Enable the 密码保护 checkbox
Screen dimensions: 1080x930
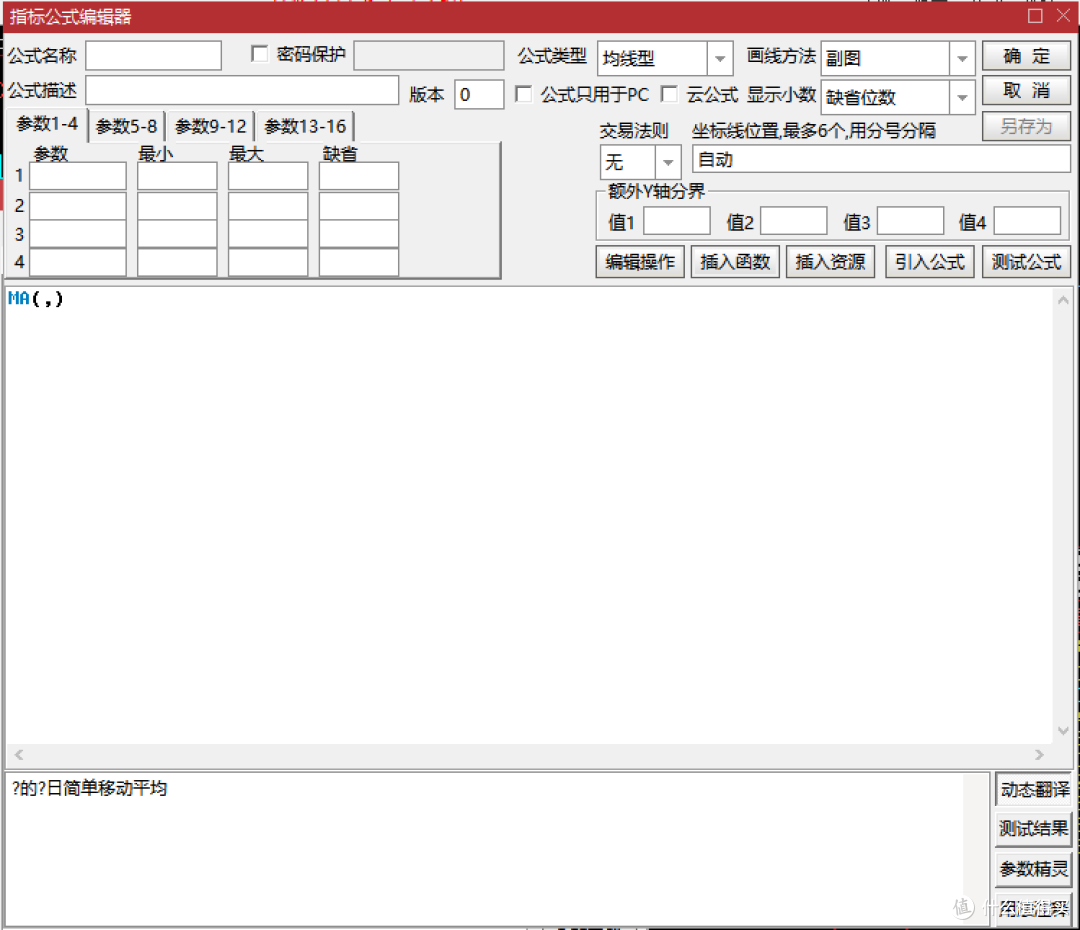tap(260, 54)
